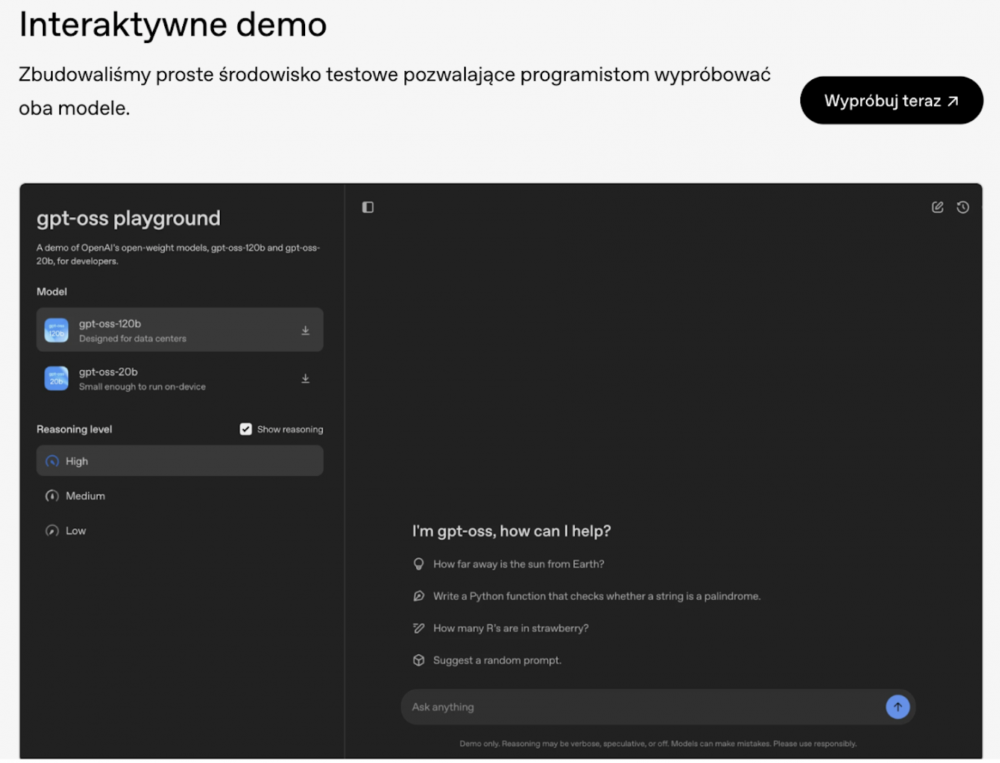
Task: Click the Wypróbuj teraz button
Action: point(891,100)
